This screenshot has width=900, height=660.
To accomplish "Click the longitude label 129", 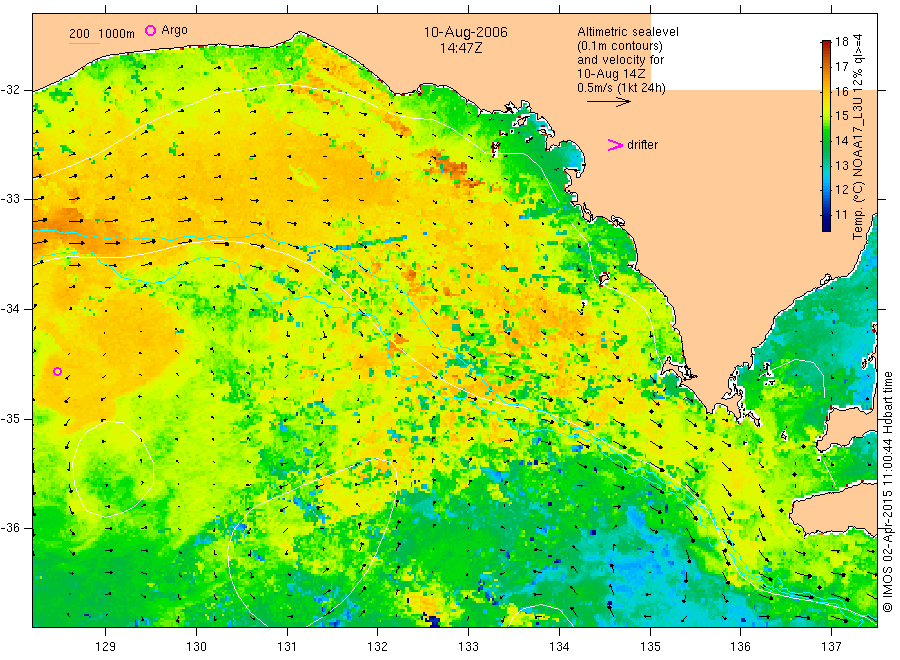I will (x=106, y=646).
